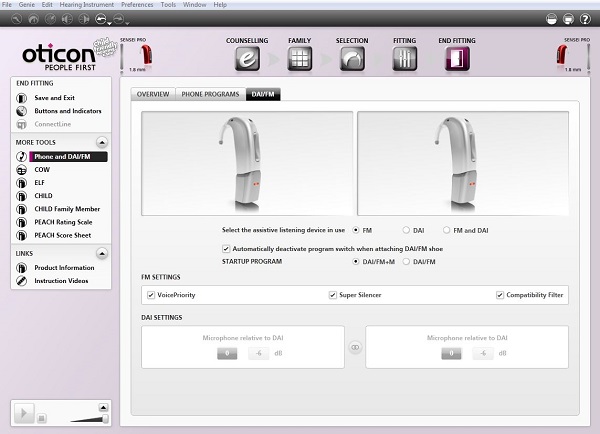
Task: Open the Selection step icon
Action: tap(352, 58)
